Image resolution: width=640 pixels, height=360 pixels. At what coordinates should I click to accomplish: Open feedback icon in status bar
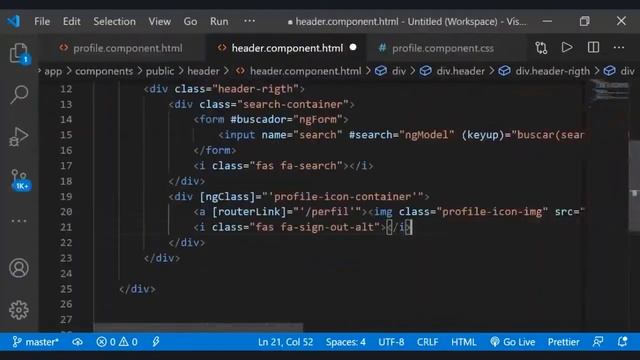(x=598, y=342)
